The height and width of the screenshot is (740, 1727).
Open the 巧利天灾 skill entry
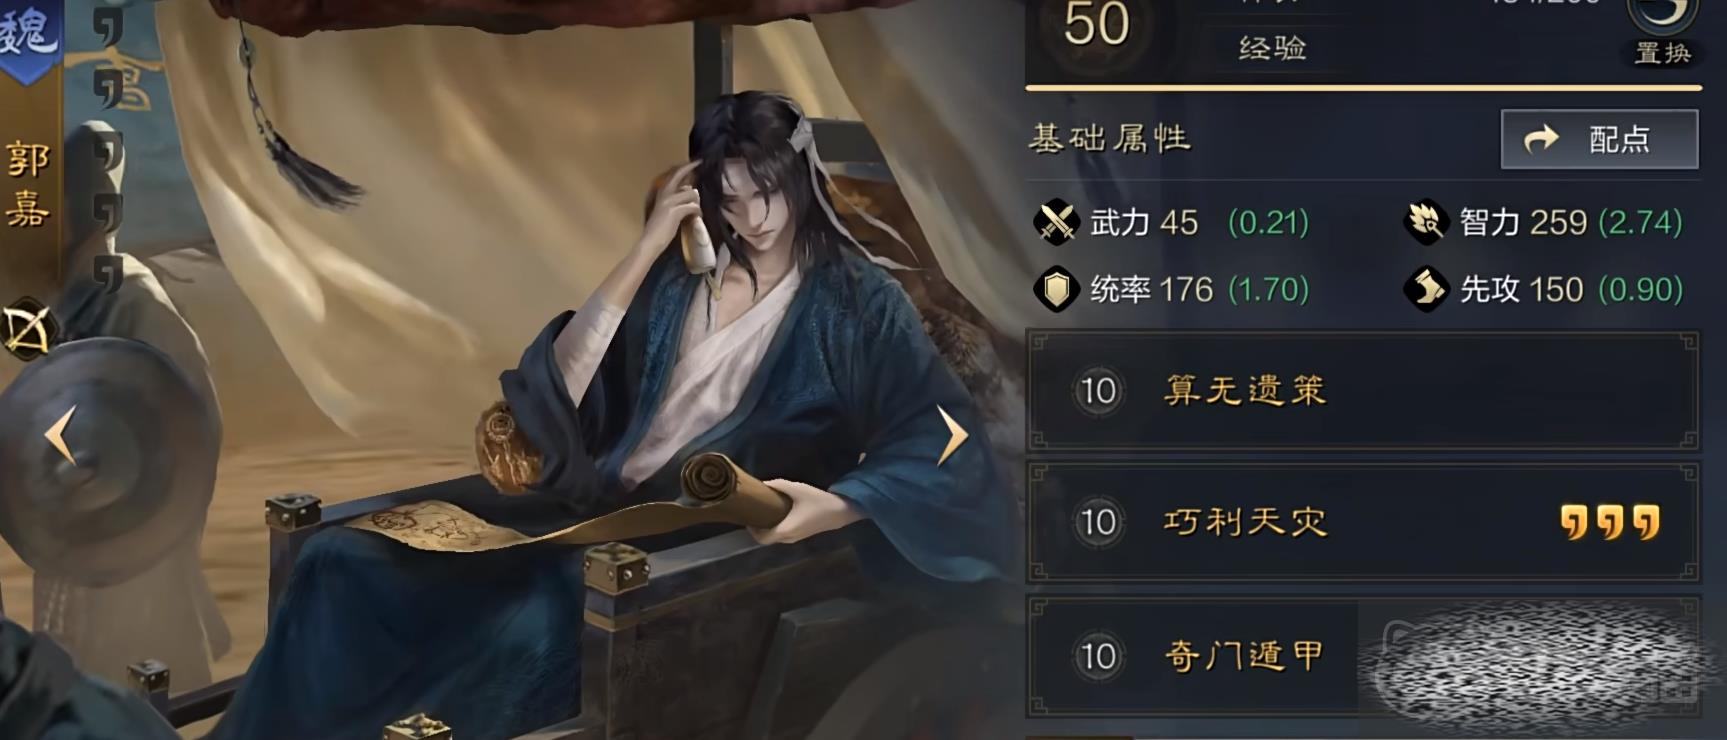[x=1362, y=522]
